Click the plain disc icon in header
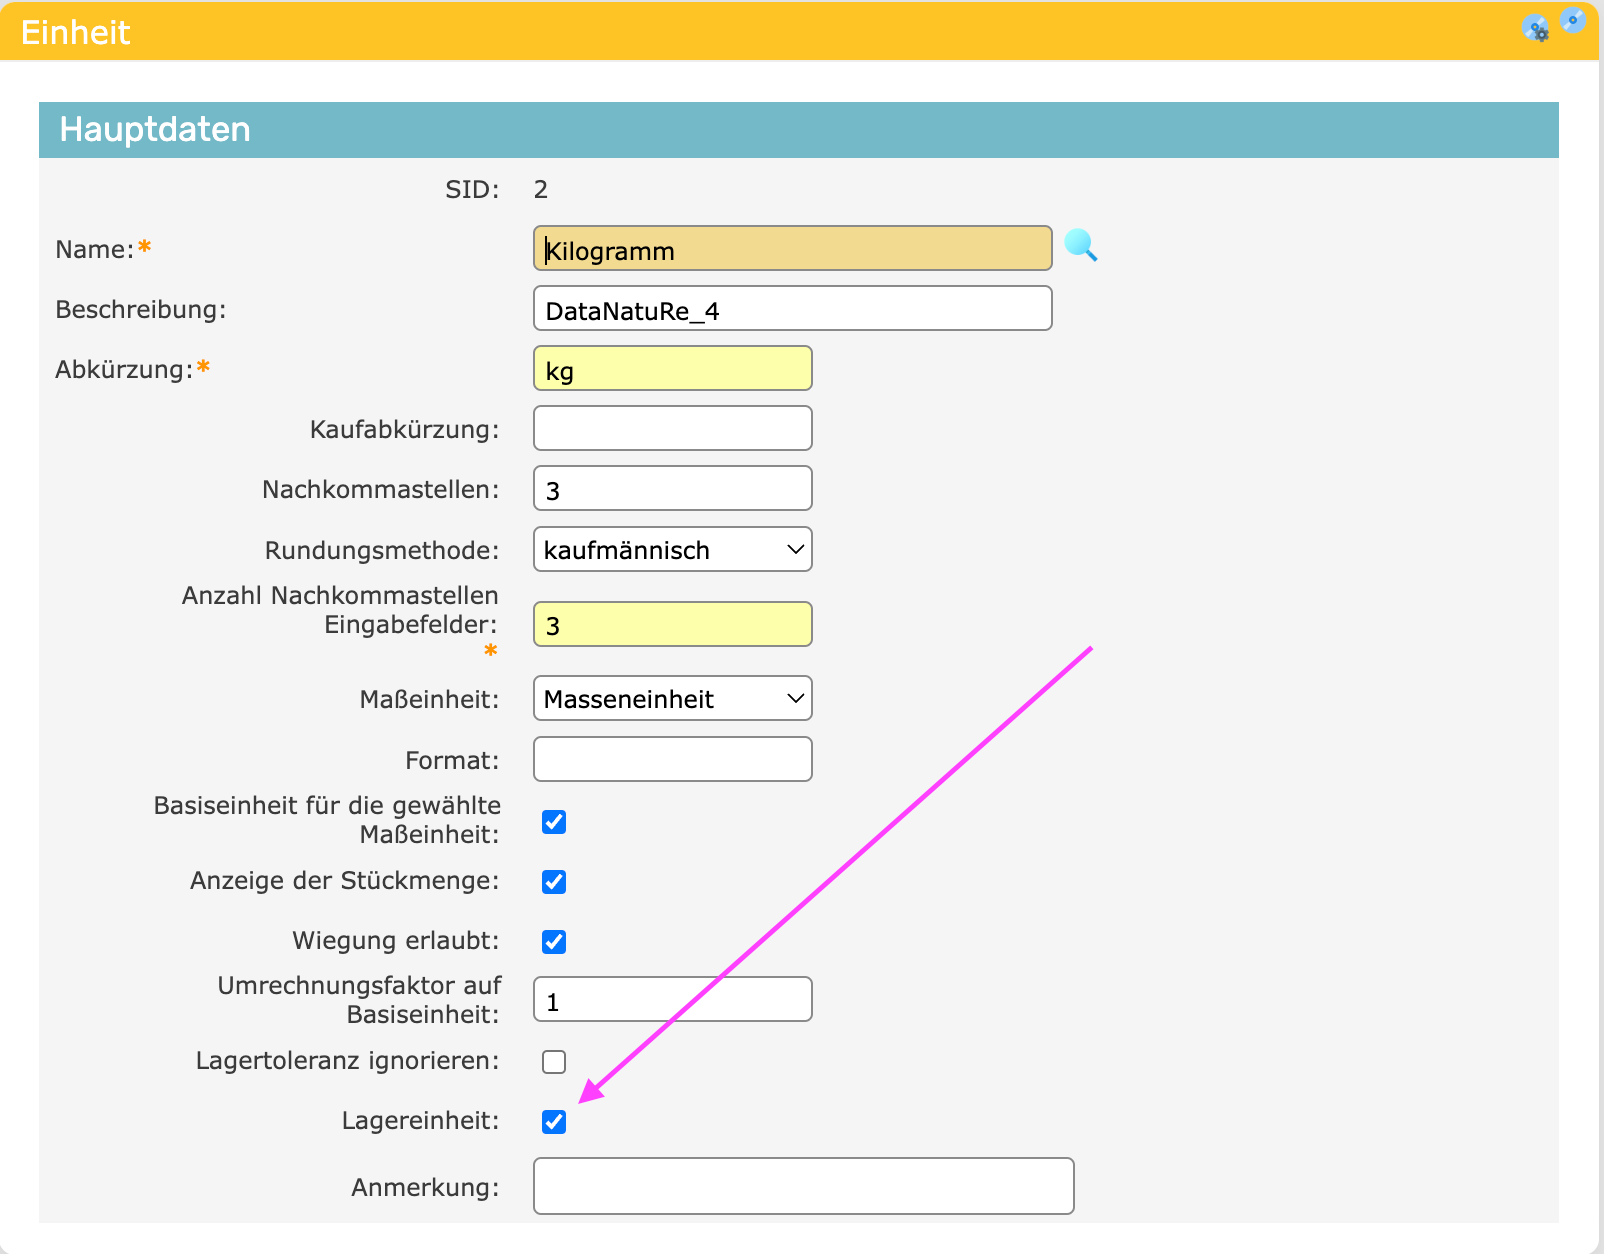The width and height of the screenshot is (1604, 1254). point(1573,20)
